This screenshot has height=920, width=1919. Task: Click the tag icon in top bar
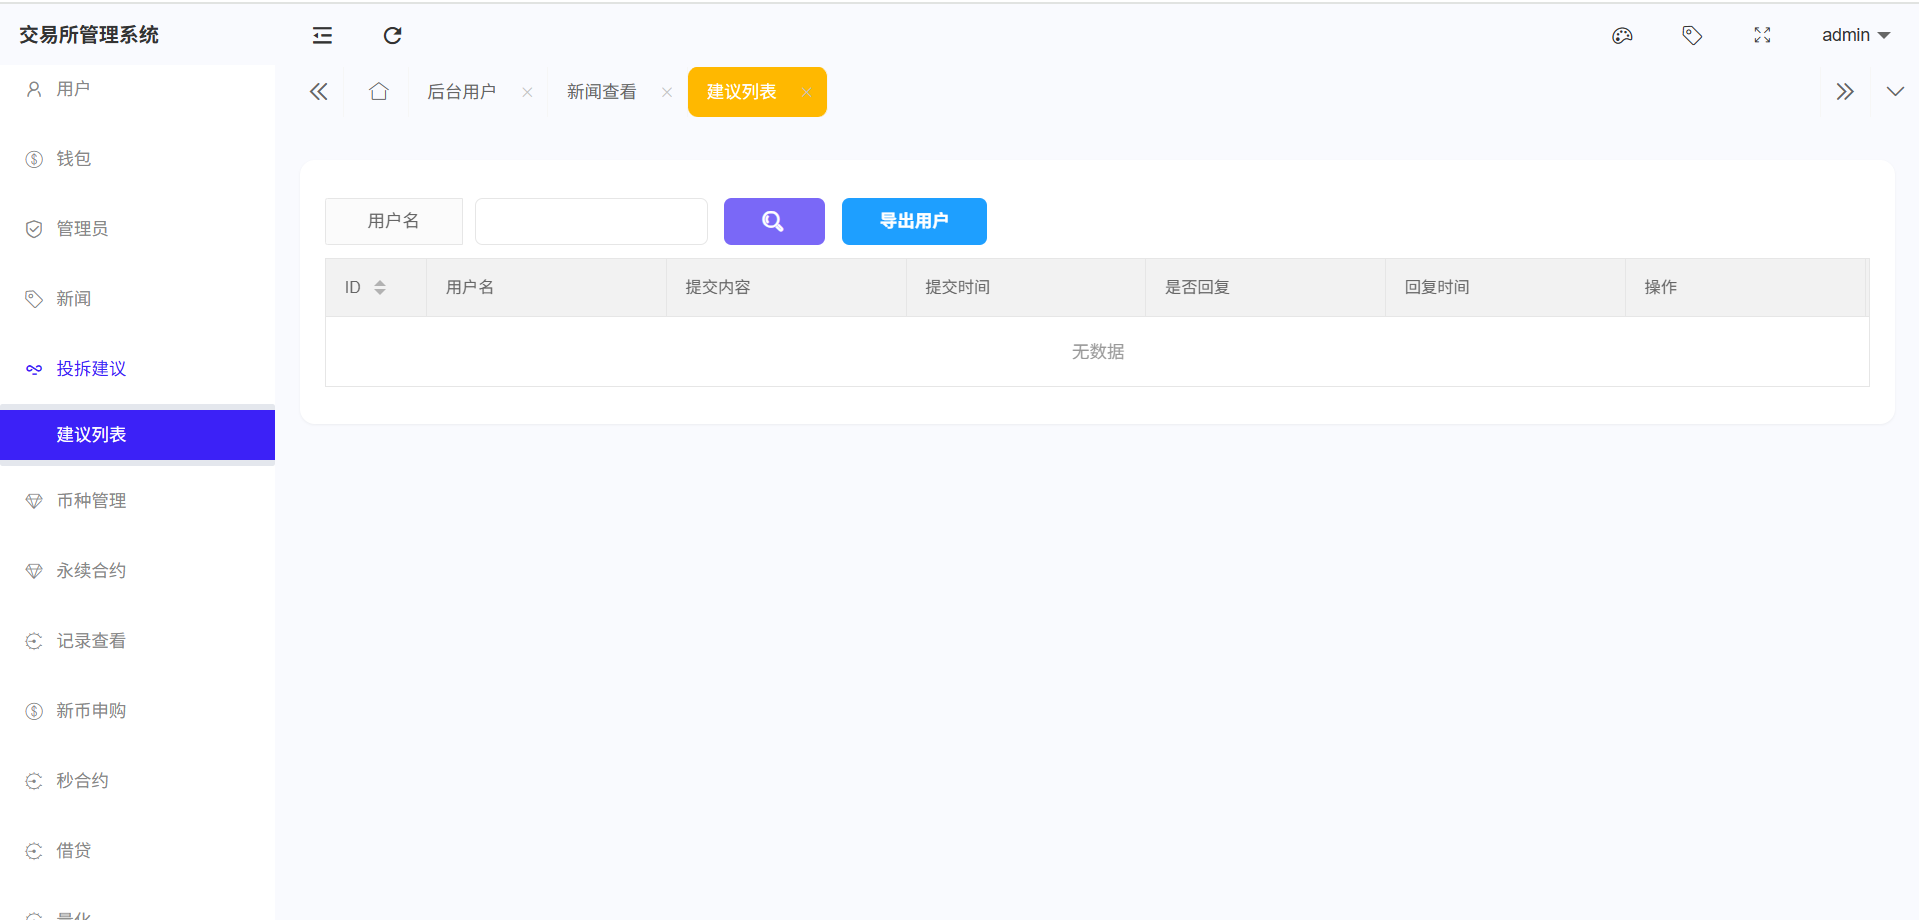[x=1692, y=36]
